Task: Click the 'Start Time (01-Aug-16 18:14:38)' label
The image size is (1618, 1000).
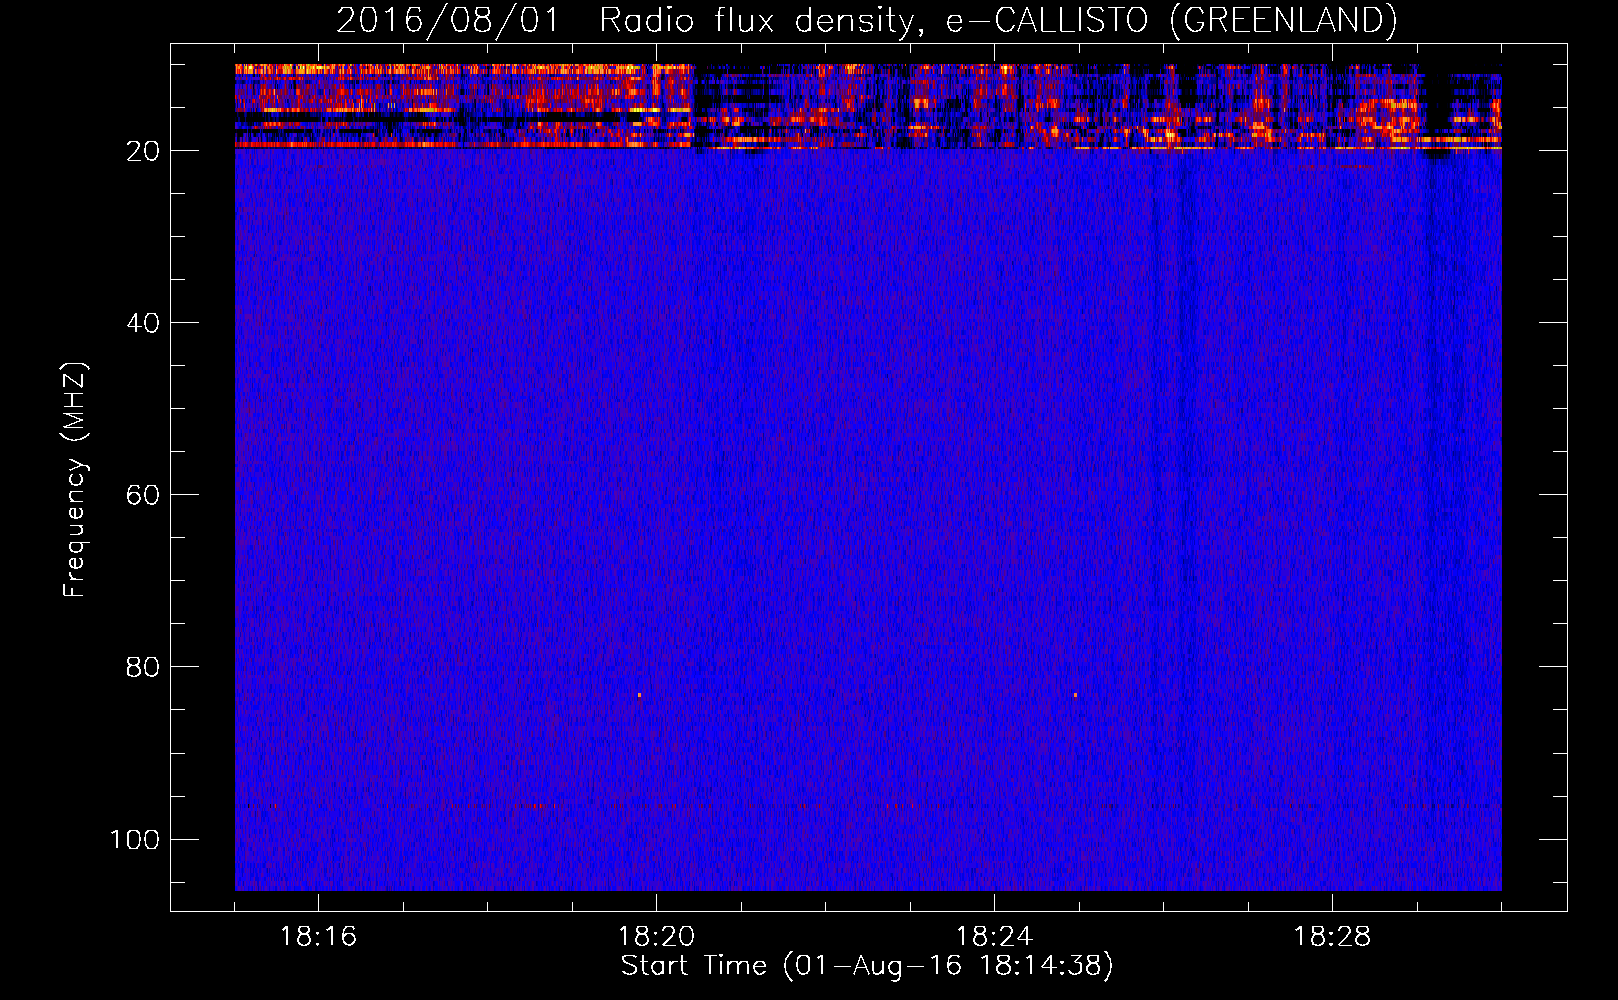Action: coord(866,966)
